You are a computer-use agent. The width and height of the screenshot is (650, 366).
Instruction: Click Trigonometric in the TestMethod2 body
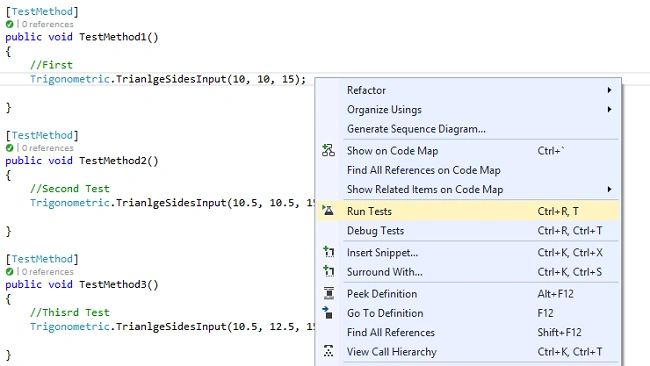tap(70, 203)
